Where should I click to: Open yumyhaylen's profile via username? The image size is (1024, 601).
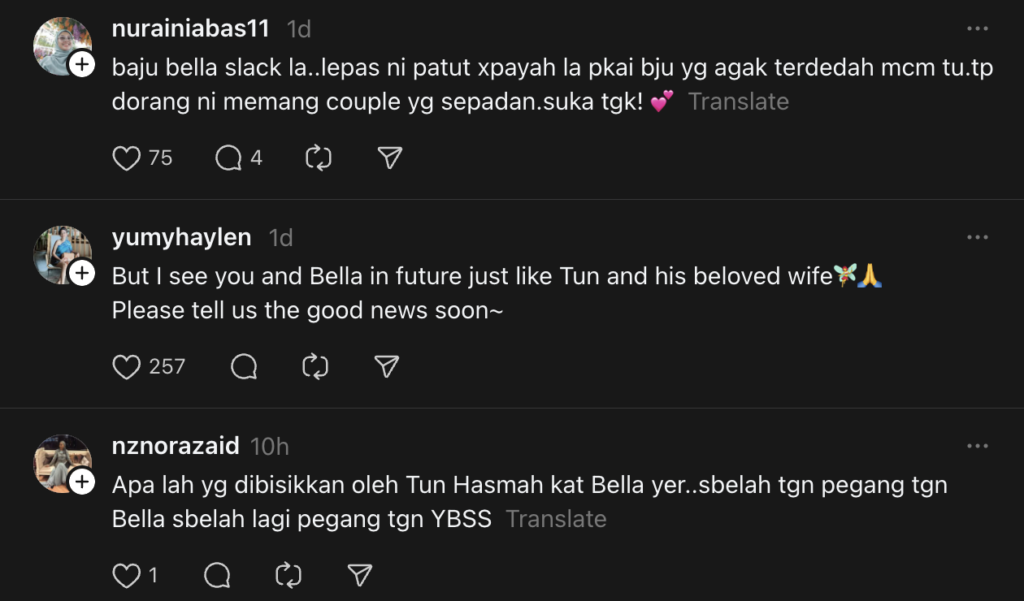click(183, 238)
